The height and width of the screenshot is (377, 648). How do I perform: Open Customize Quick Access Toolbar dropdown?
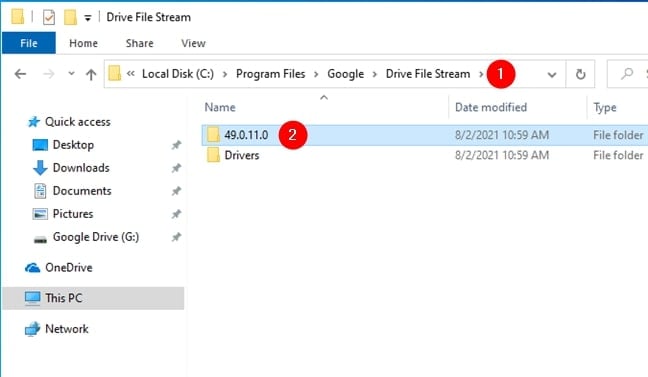88,18
